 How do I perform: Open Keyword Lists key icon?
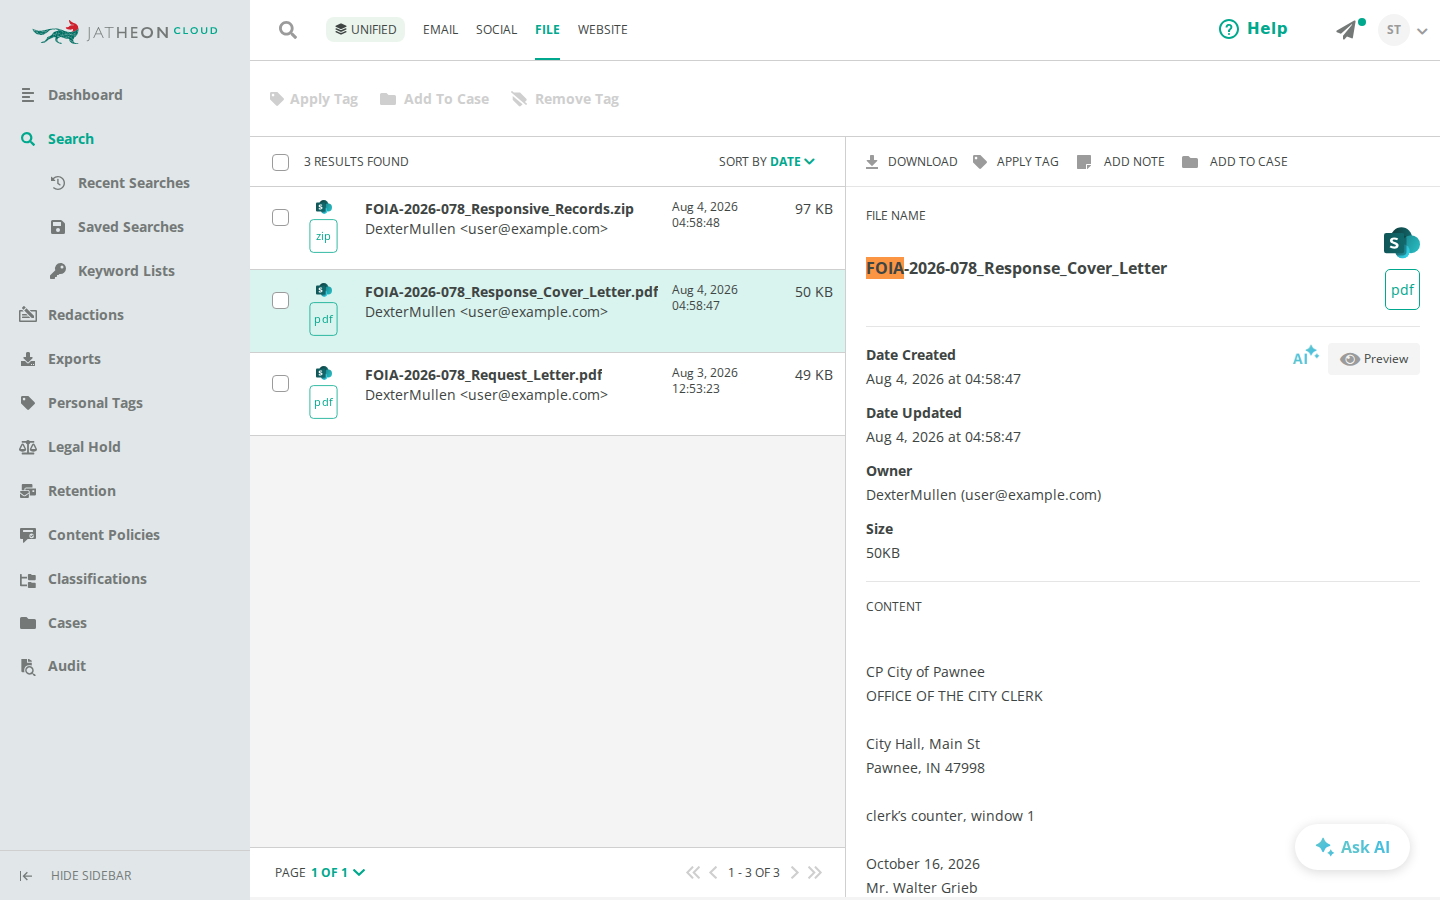click(x=58, y=271)
